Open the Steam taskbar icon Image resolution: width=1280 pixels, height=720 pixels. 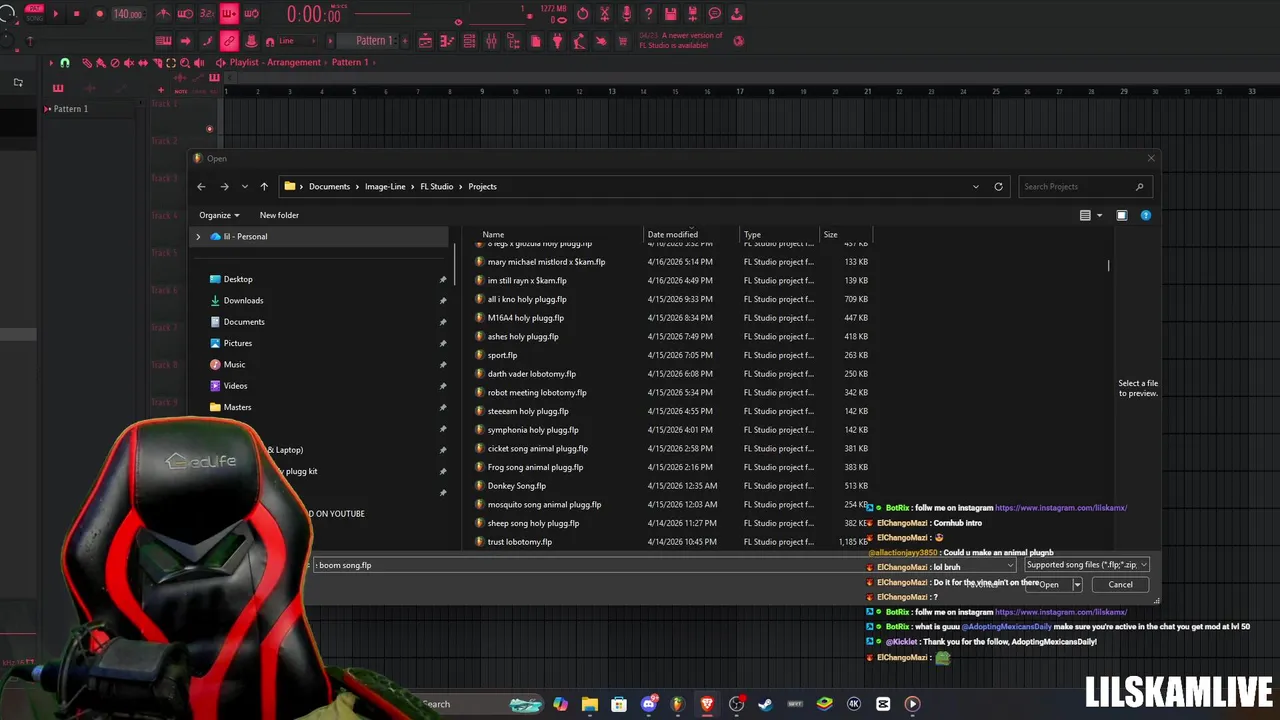pyautogui.click(x=766, y=704)
